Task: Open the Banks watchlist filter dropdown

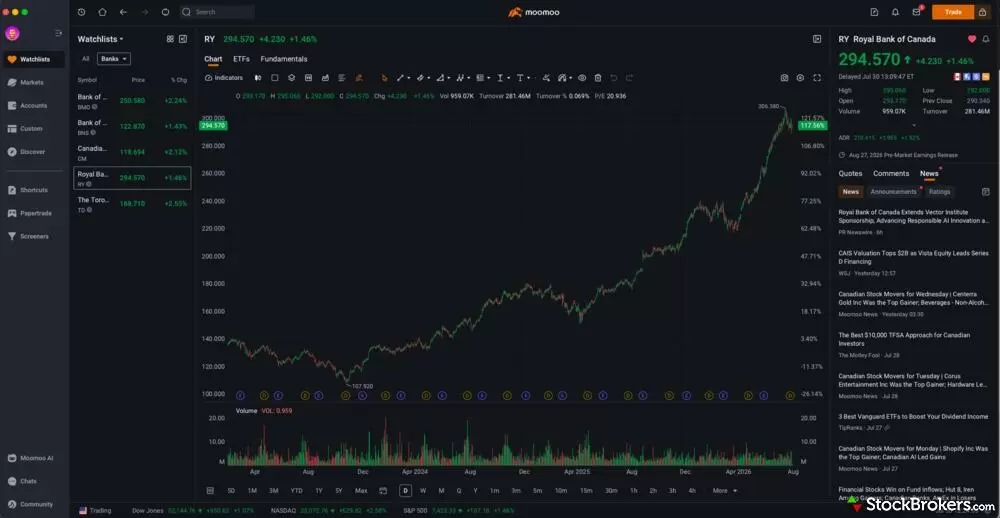Action: tap(114, 59)
